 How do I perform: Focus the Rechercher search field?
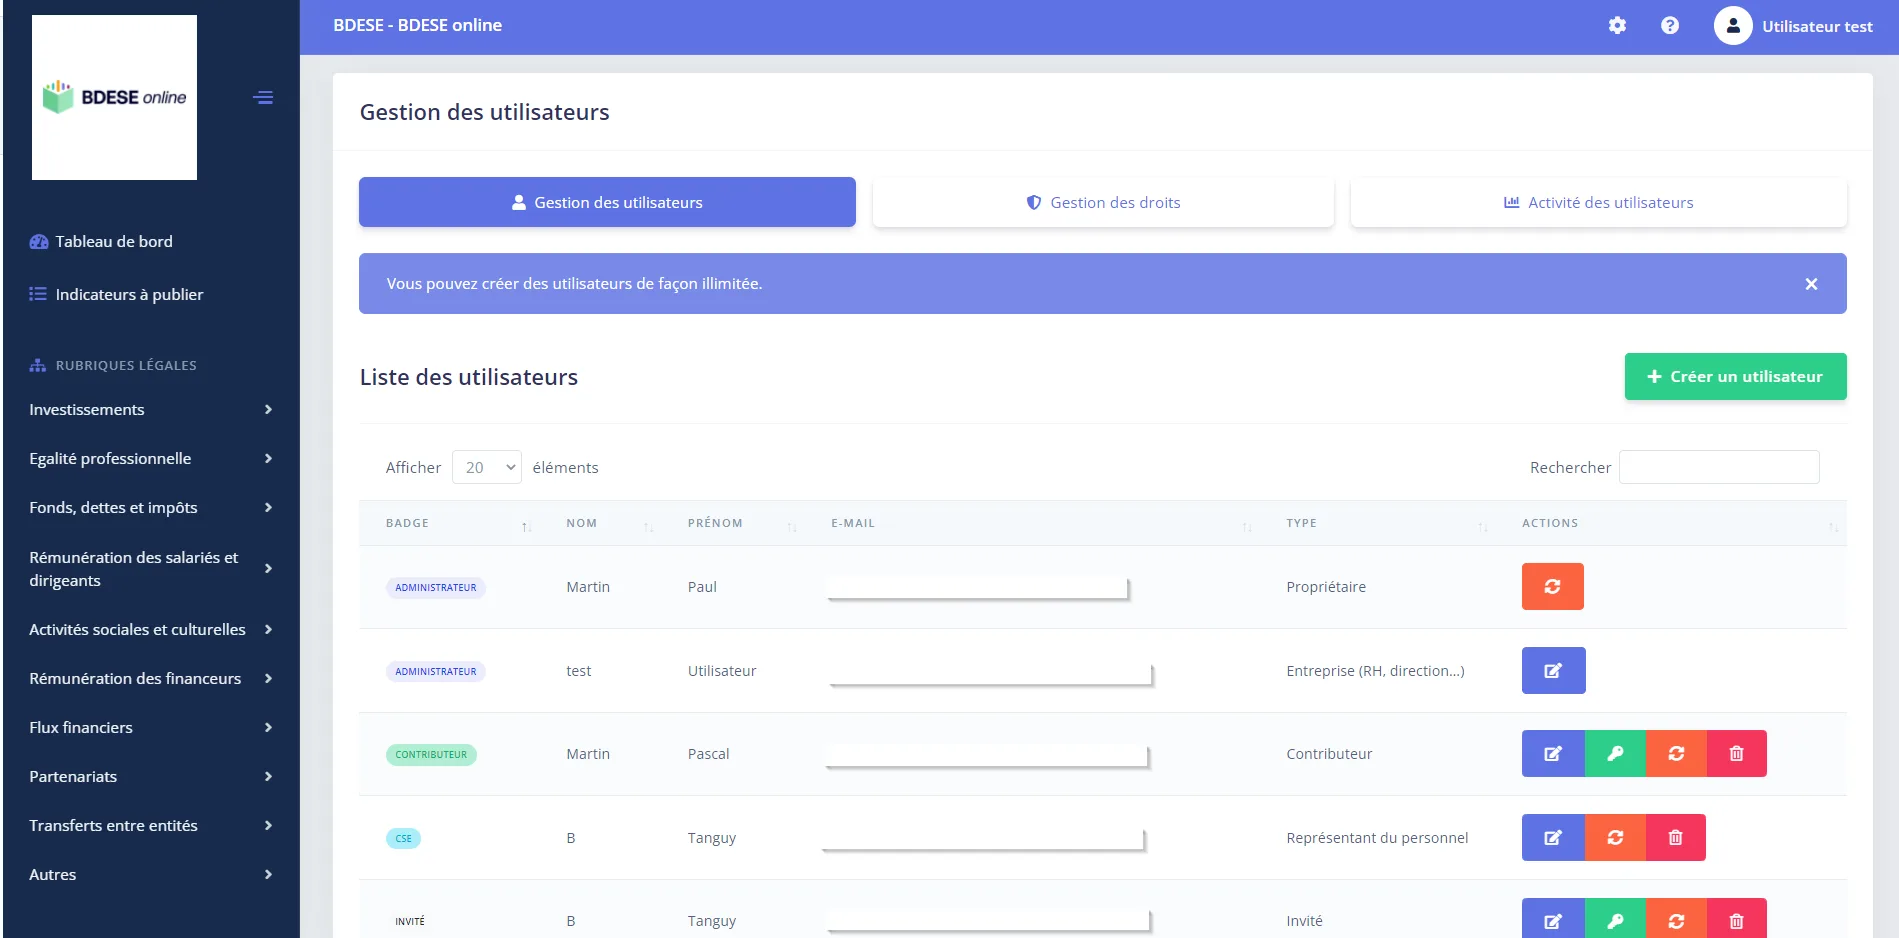tap(1719, 467)
